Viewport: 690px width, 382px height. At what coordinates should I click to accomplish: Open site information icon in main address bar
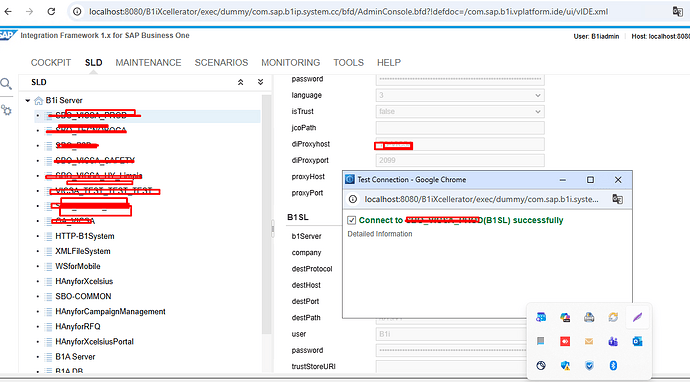77,12
